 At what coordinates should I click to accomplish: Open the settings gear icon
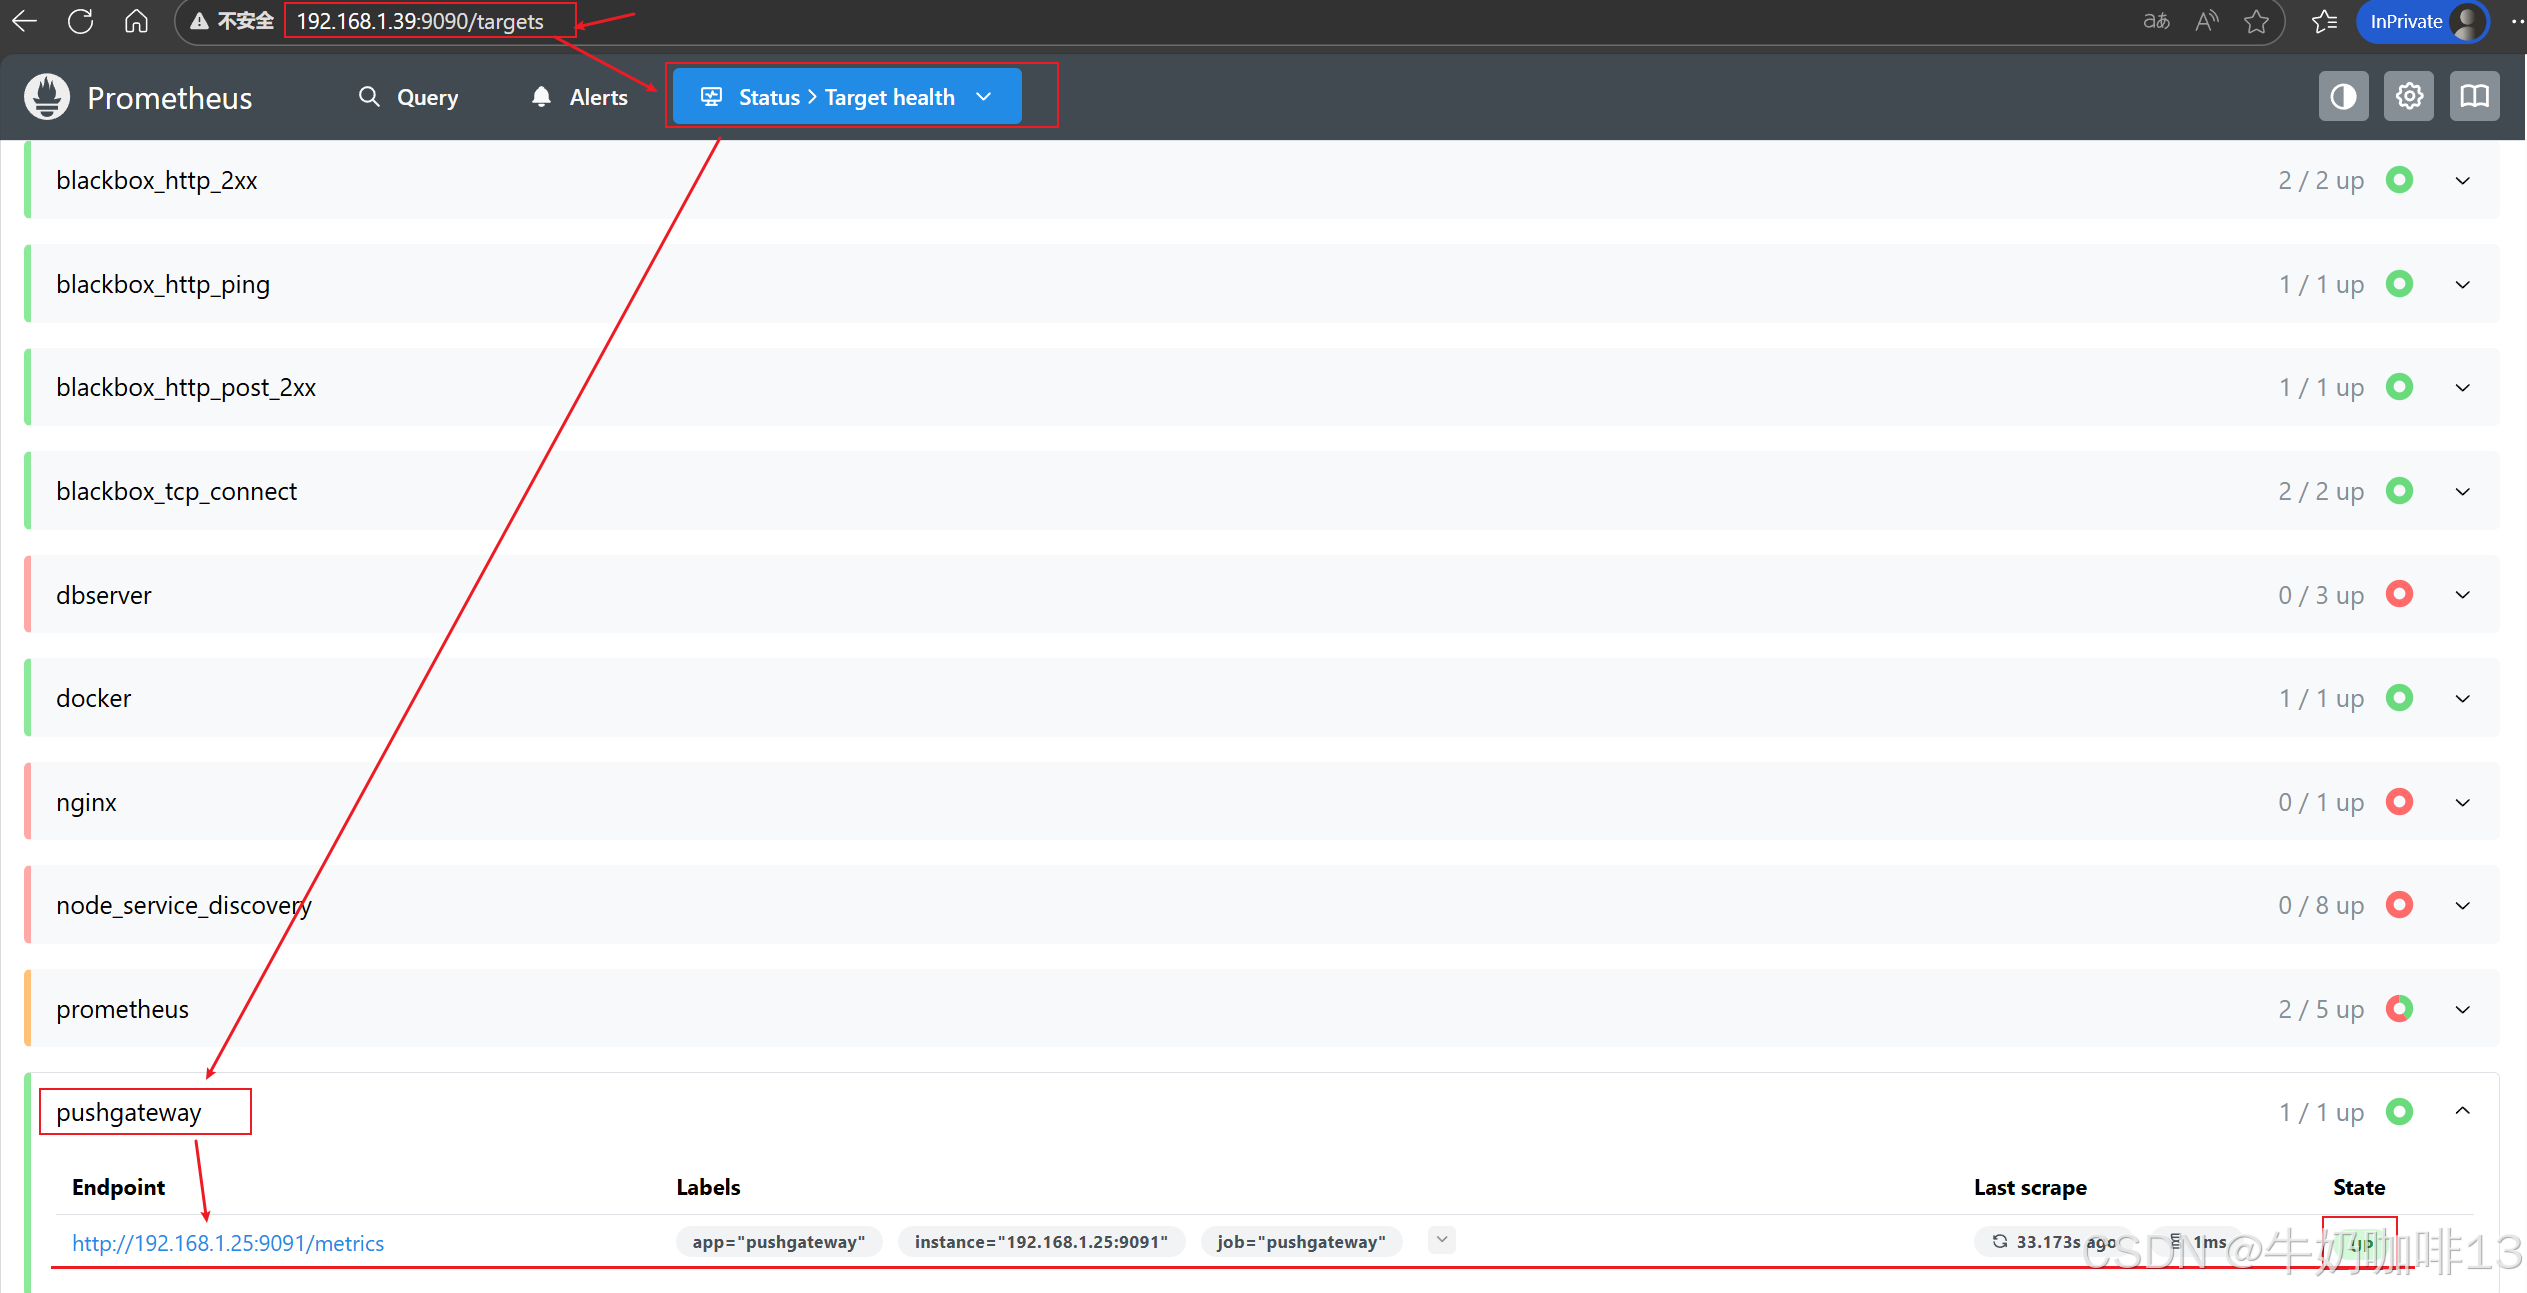click(x=2409, y=97)
